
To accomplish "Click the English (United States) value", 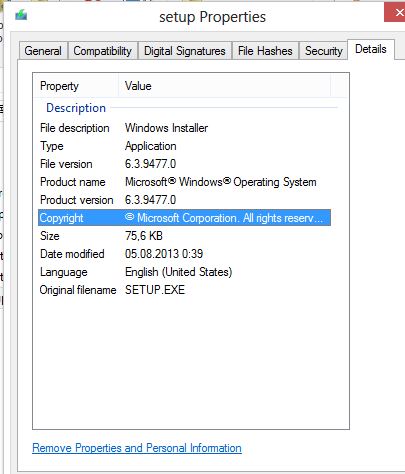I will click(x=179, y=272).
